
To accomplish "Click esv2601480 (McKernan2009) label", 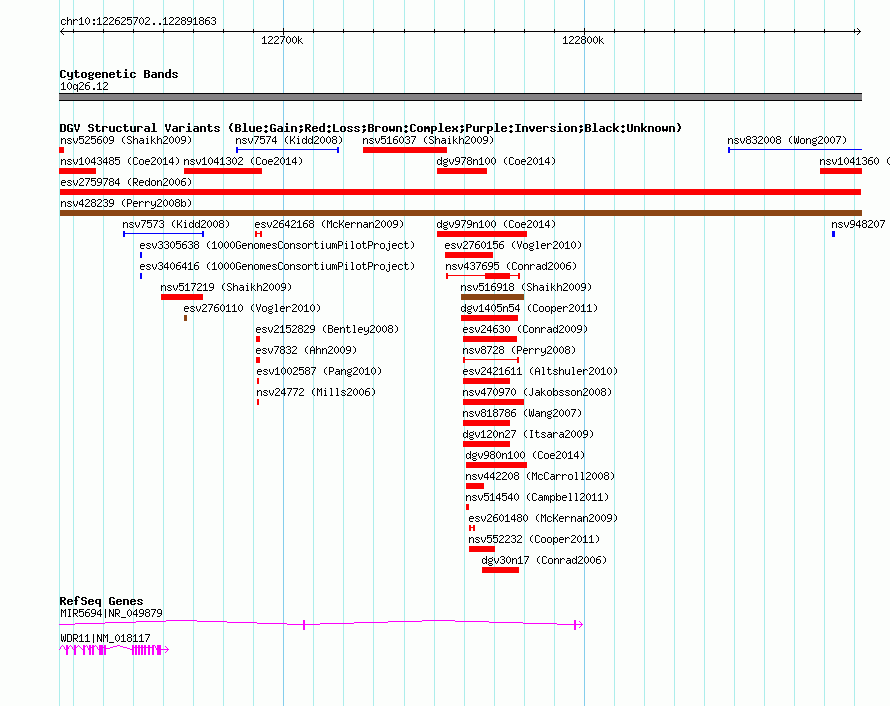I will click(x=543, y=518).
